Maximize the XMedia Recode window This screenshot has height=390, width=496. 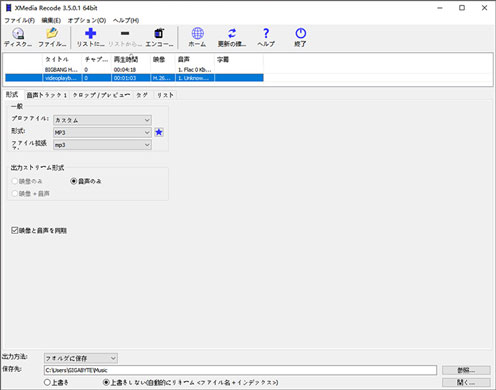[462, 8]
